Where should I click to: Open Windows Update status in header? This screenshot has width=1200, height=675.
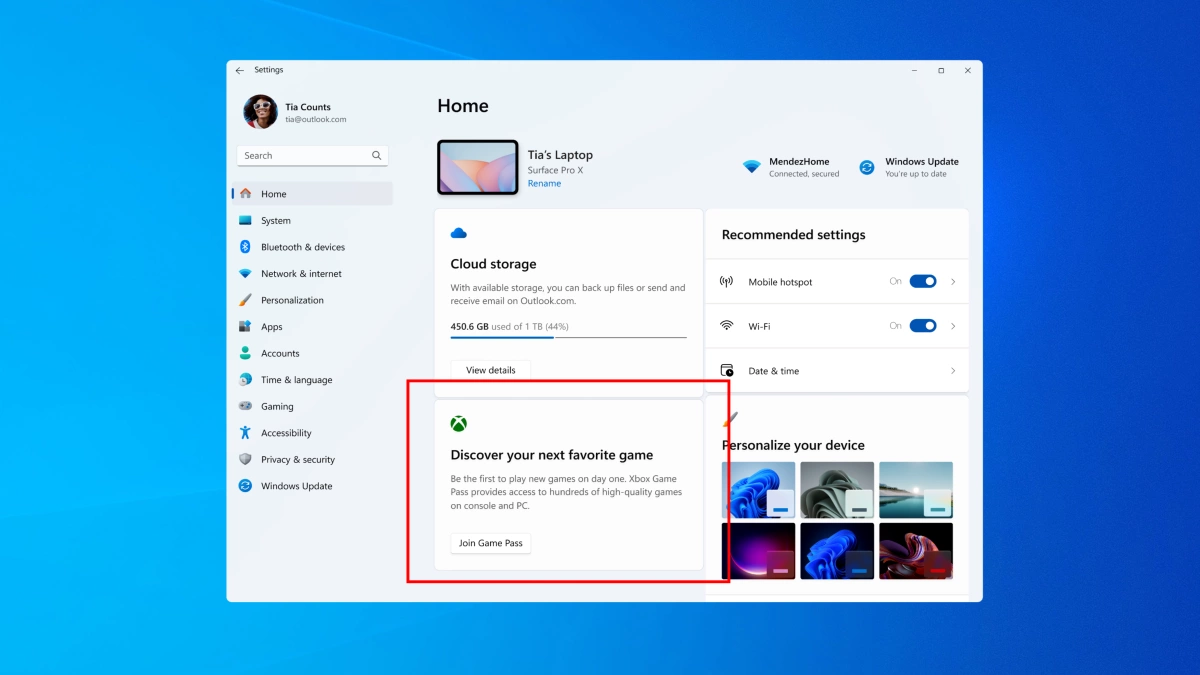tap(916, 174)
